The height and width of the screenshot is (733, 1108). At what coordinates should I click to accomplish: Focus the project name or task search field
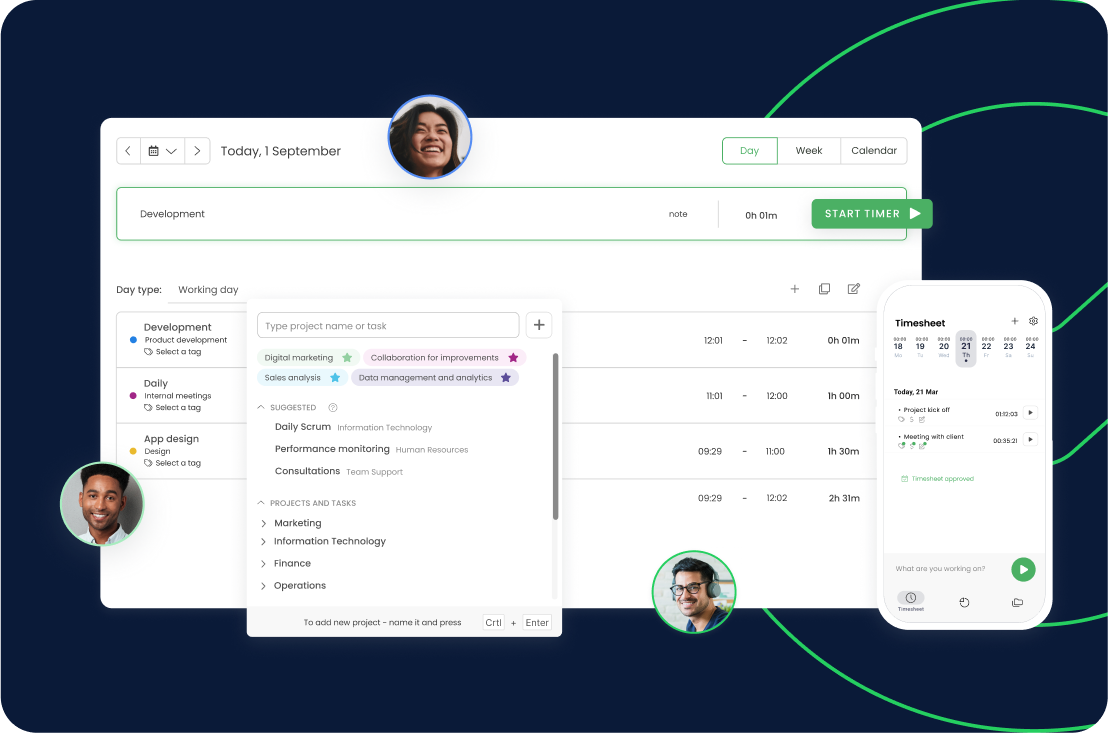pyautogui.click(x=388, y=325)
